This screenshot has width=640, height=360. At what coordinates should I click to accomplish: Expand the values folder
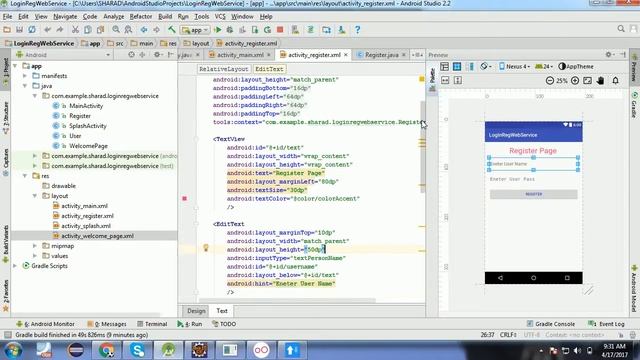click(35, 256)
